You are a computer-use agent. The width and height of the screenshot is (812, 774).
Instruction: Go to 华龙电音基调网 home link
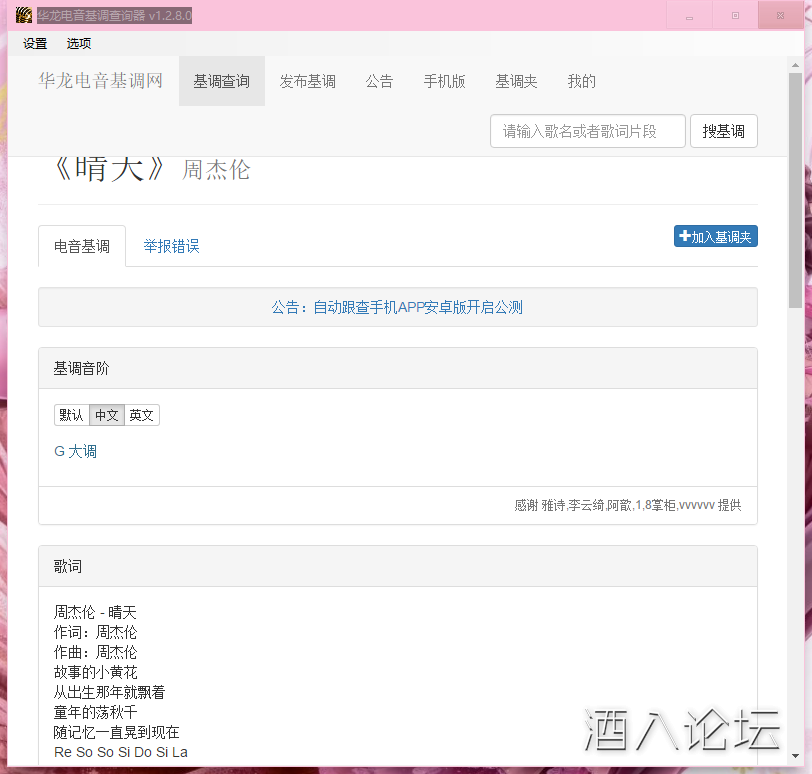point(100,81)
